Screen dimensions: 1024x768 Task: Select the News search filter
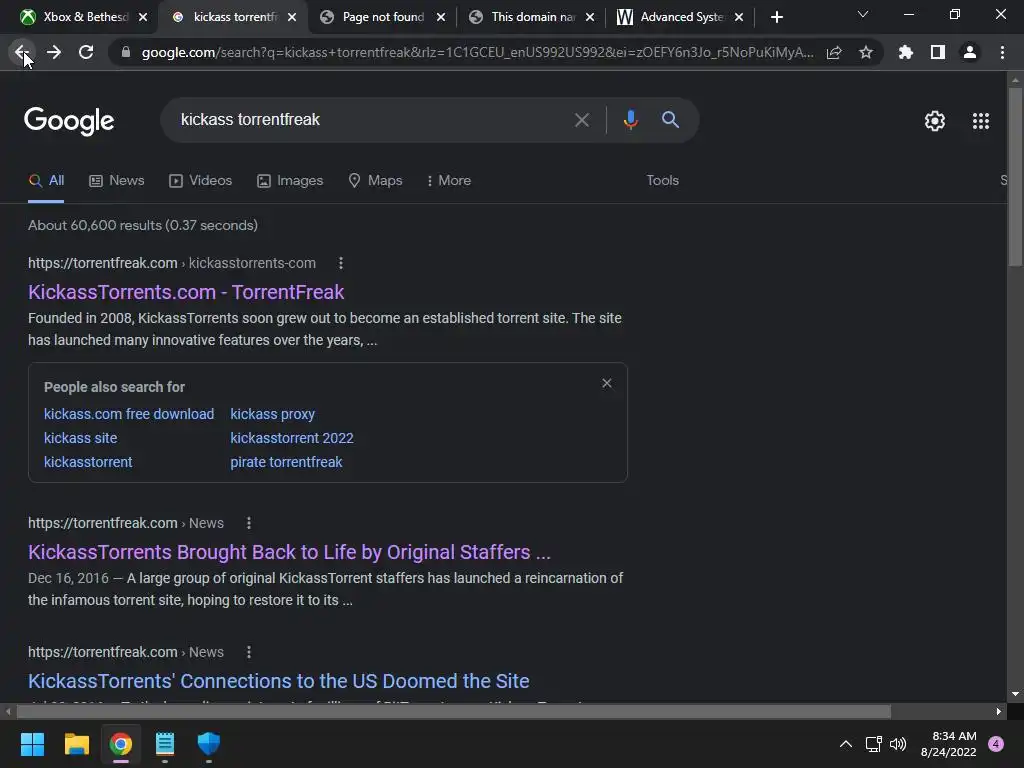tap(117, 181)
